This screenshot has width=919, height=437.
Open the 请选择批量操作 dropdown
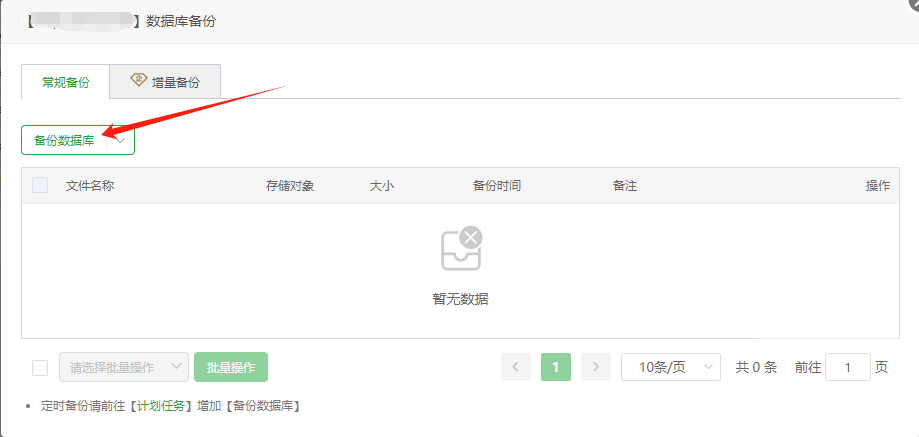(124, 367)
